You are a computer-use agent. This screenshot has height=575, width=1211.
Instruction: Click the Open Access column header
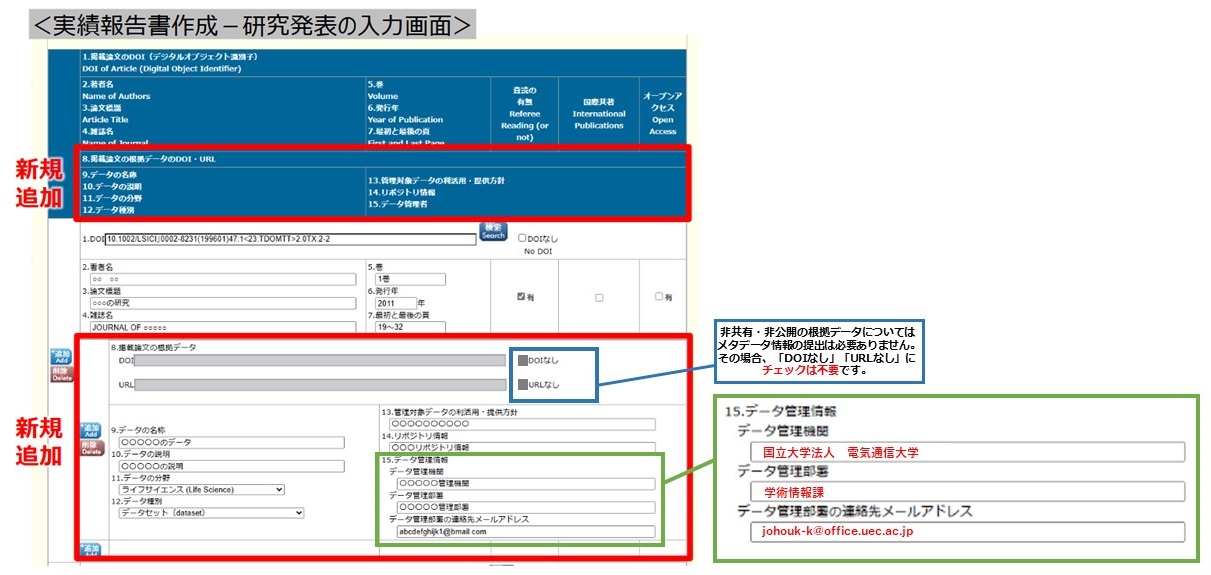pos(662,113)
